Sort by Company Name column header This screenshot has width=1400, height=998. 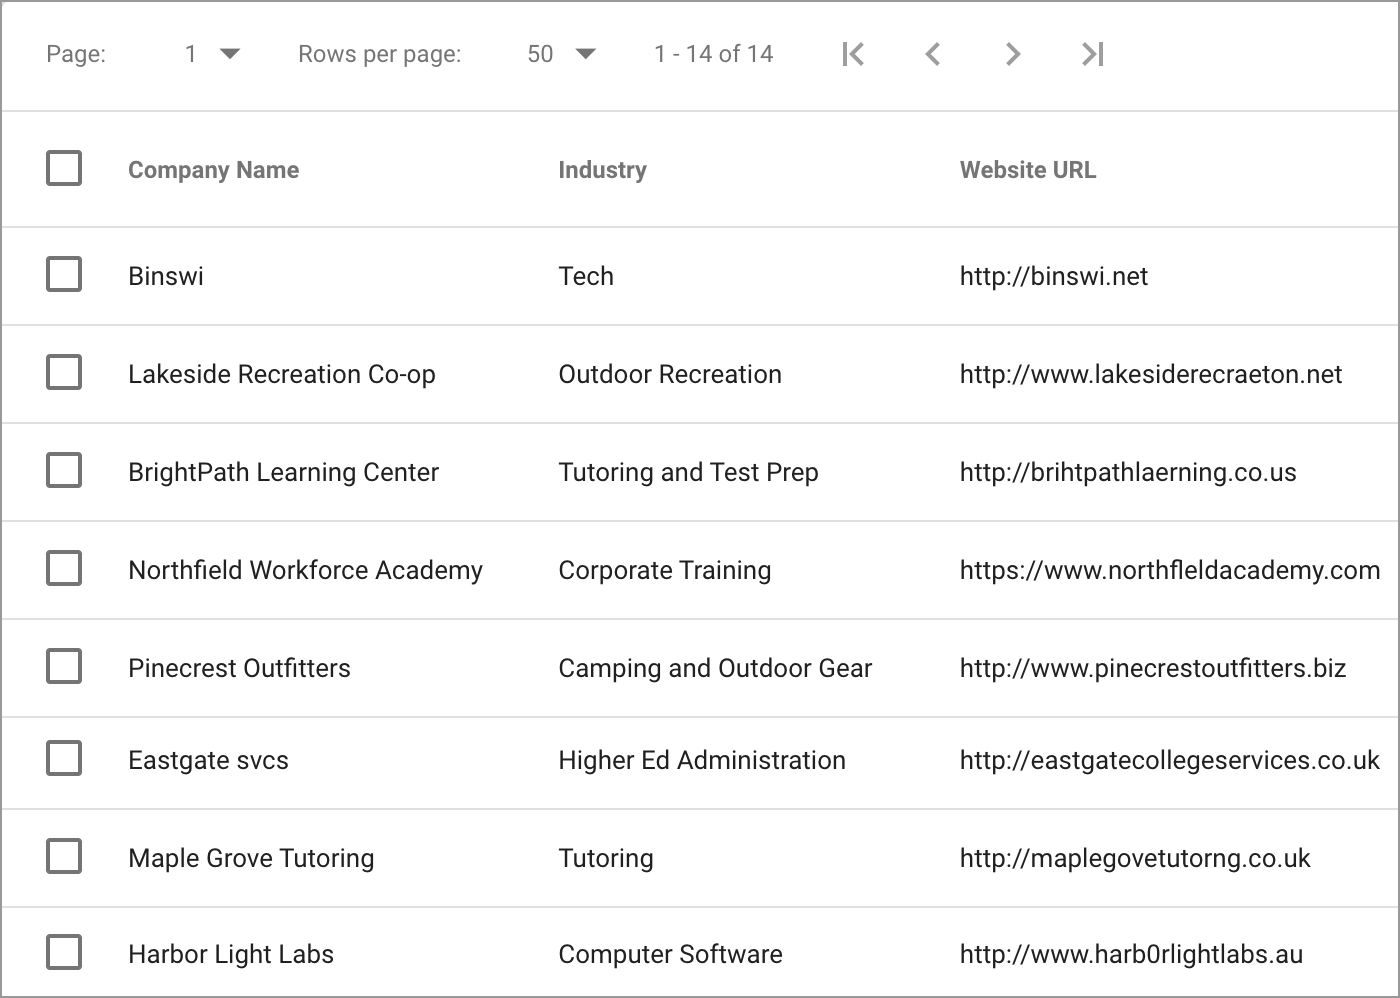tap(213, 170)
